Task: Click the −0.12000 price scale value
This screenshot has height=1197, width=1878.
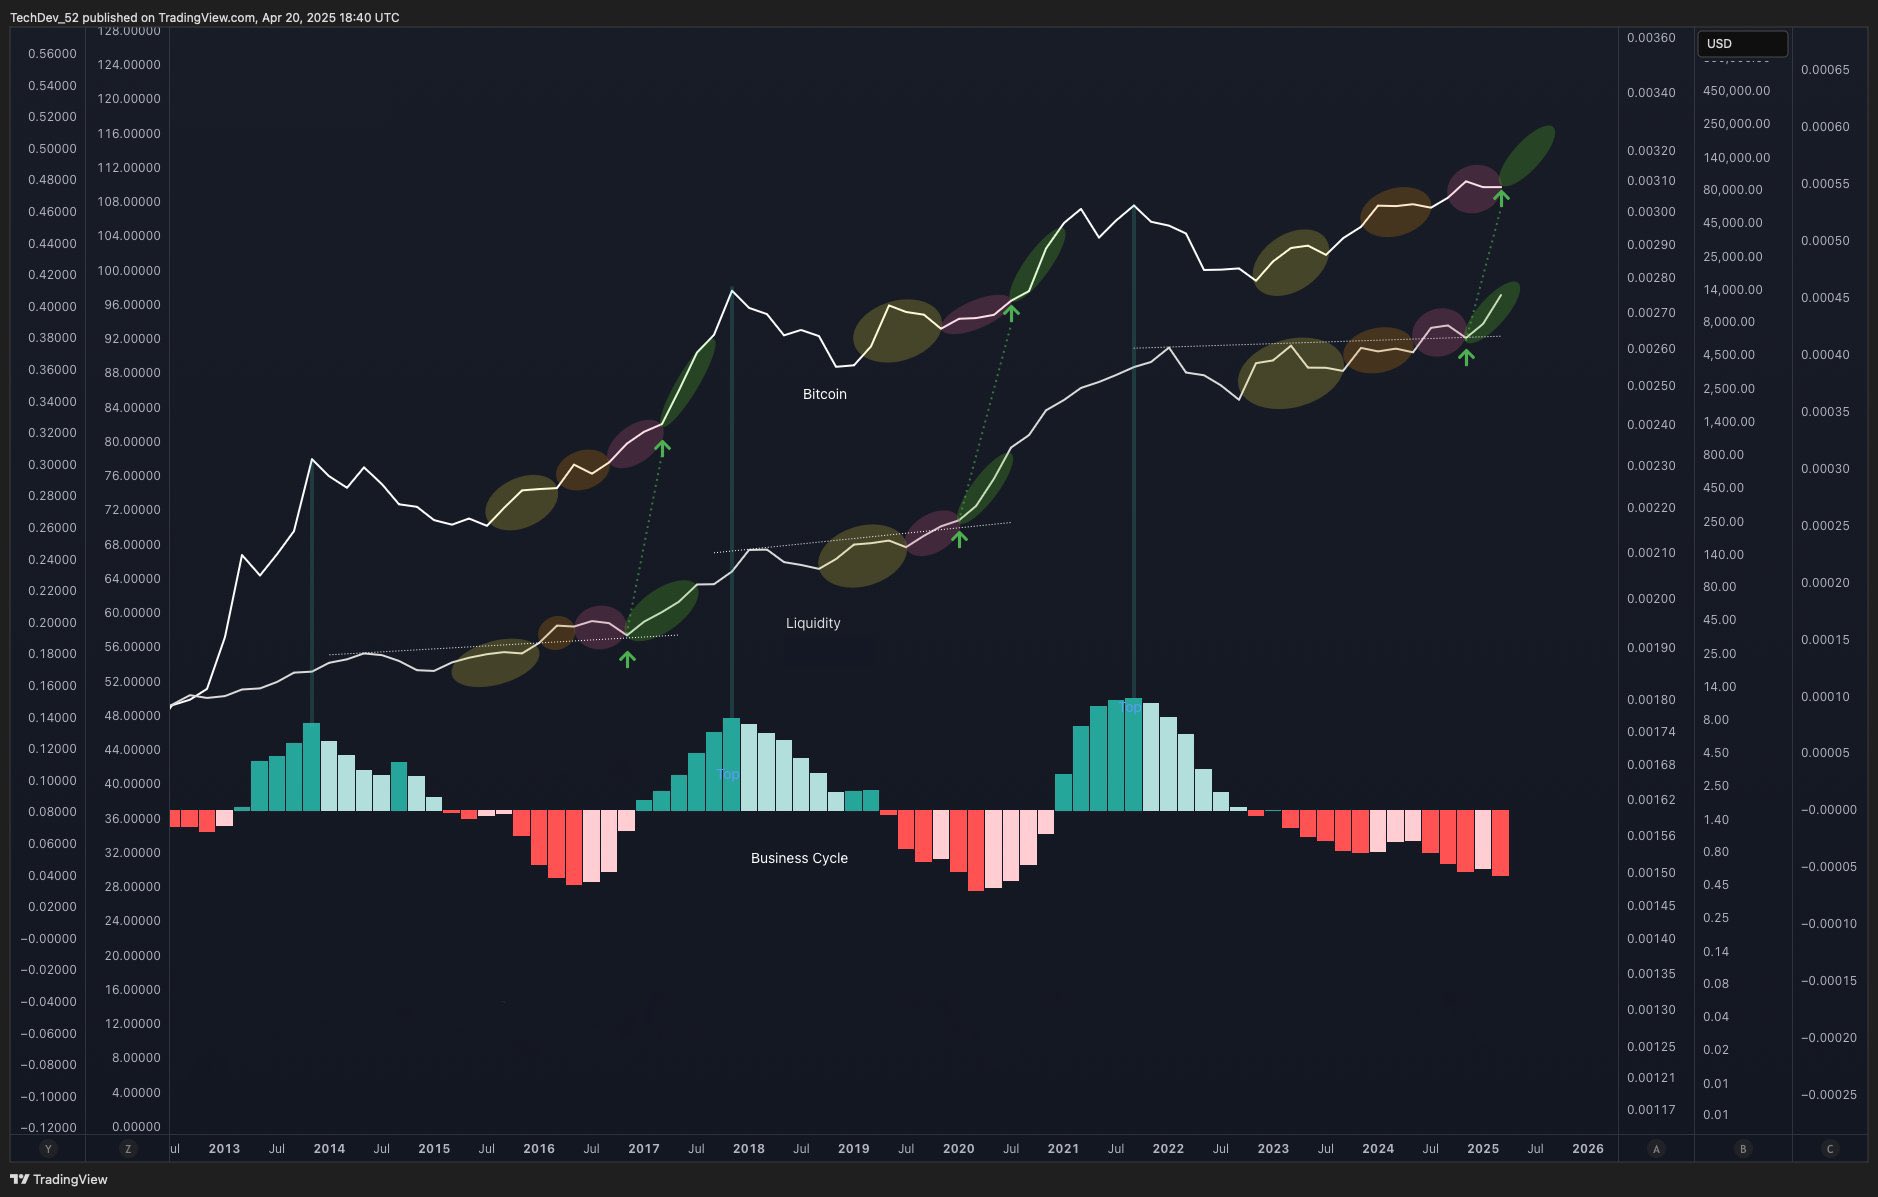Action: click(49, 1128)
